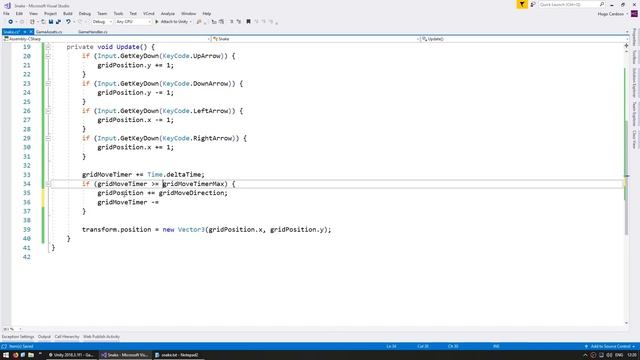Open the Window menu

pos(189,14)
